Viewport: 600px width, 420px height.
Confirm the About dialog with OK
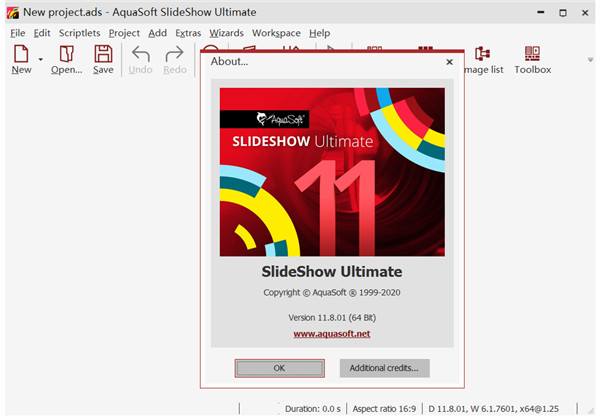click(x=279, y=368)
